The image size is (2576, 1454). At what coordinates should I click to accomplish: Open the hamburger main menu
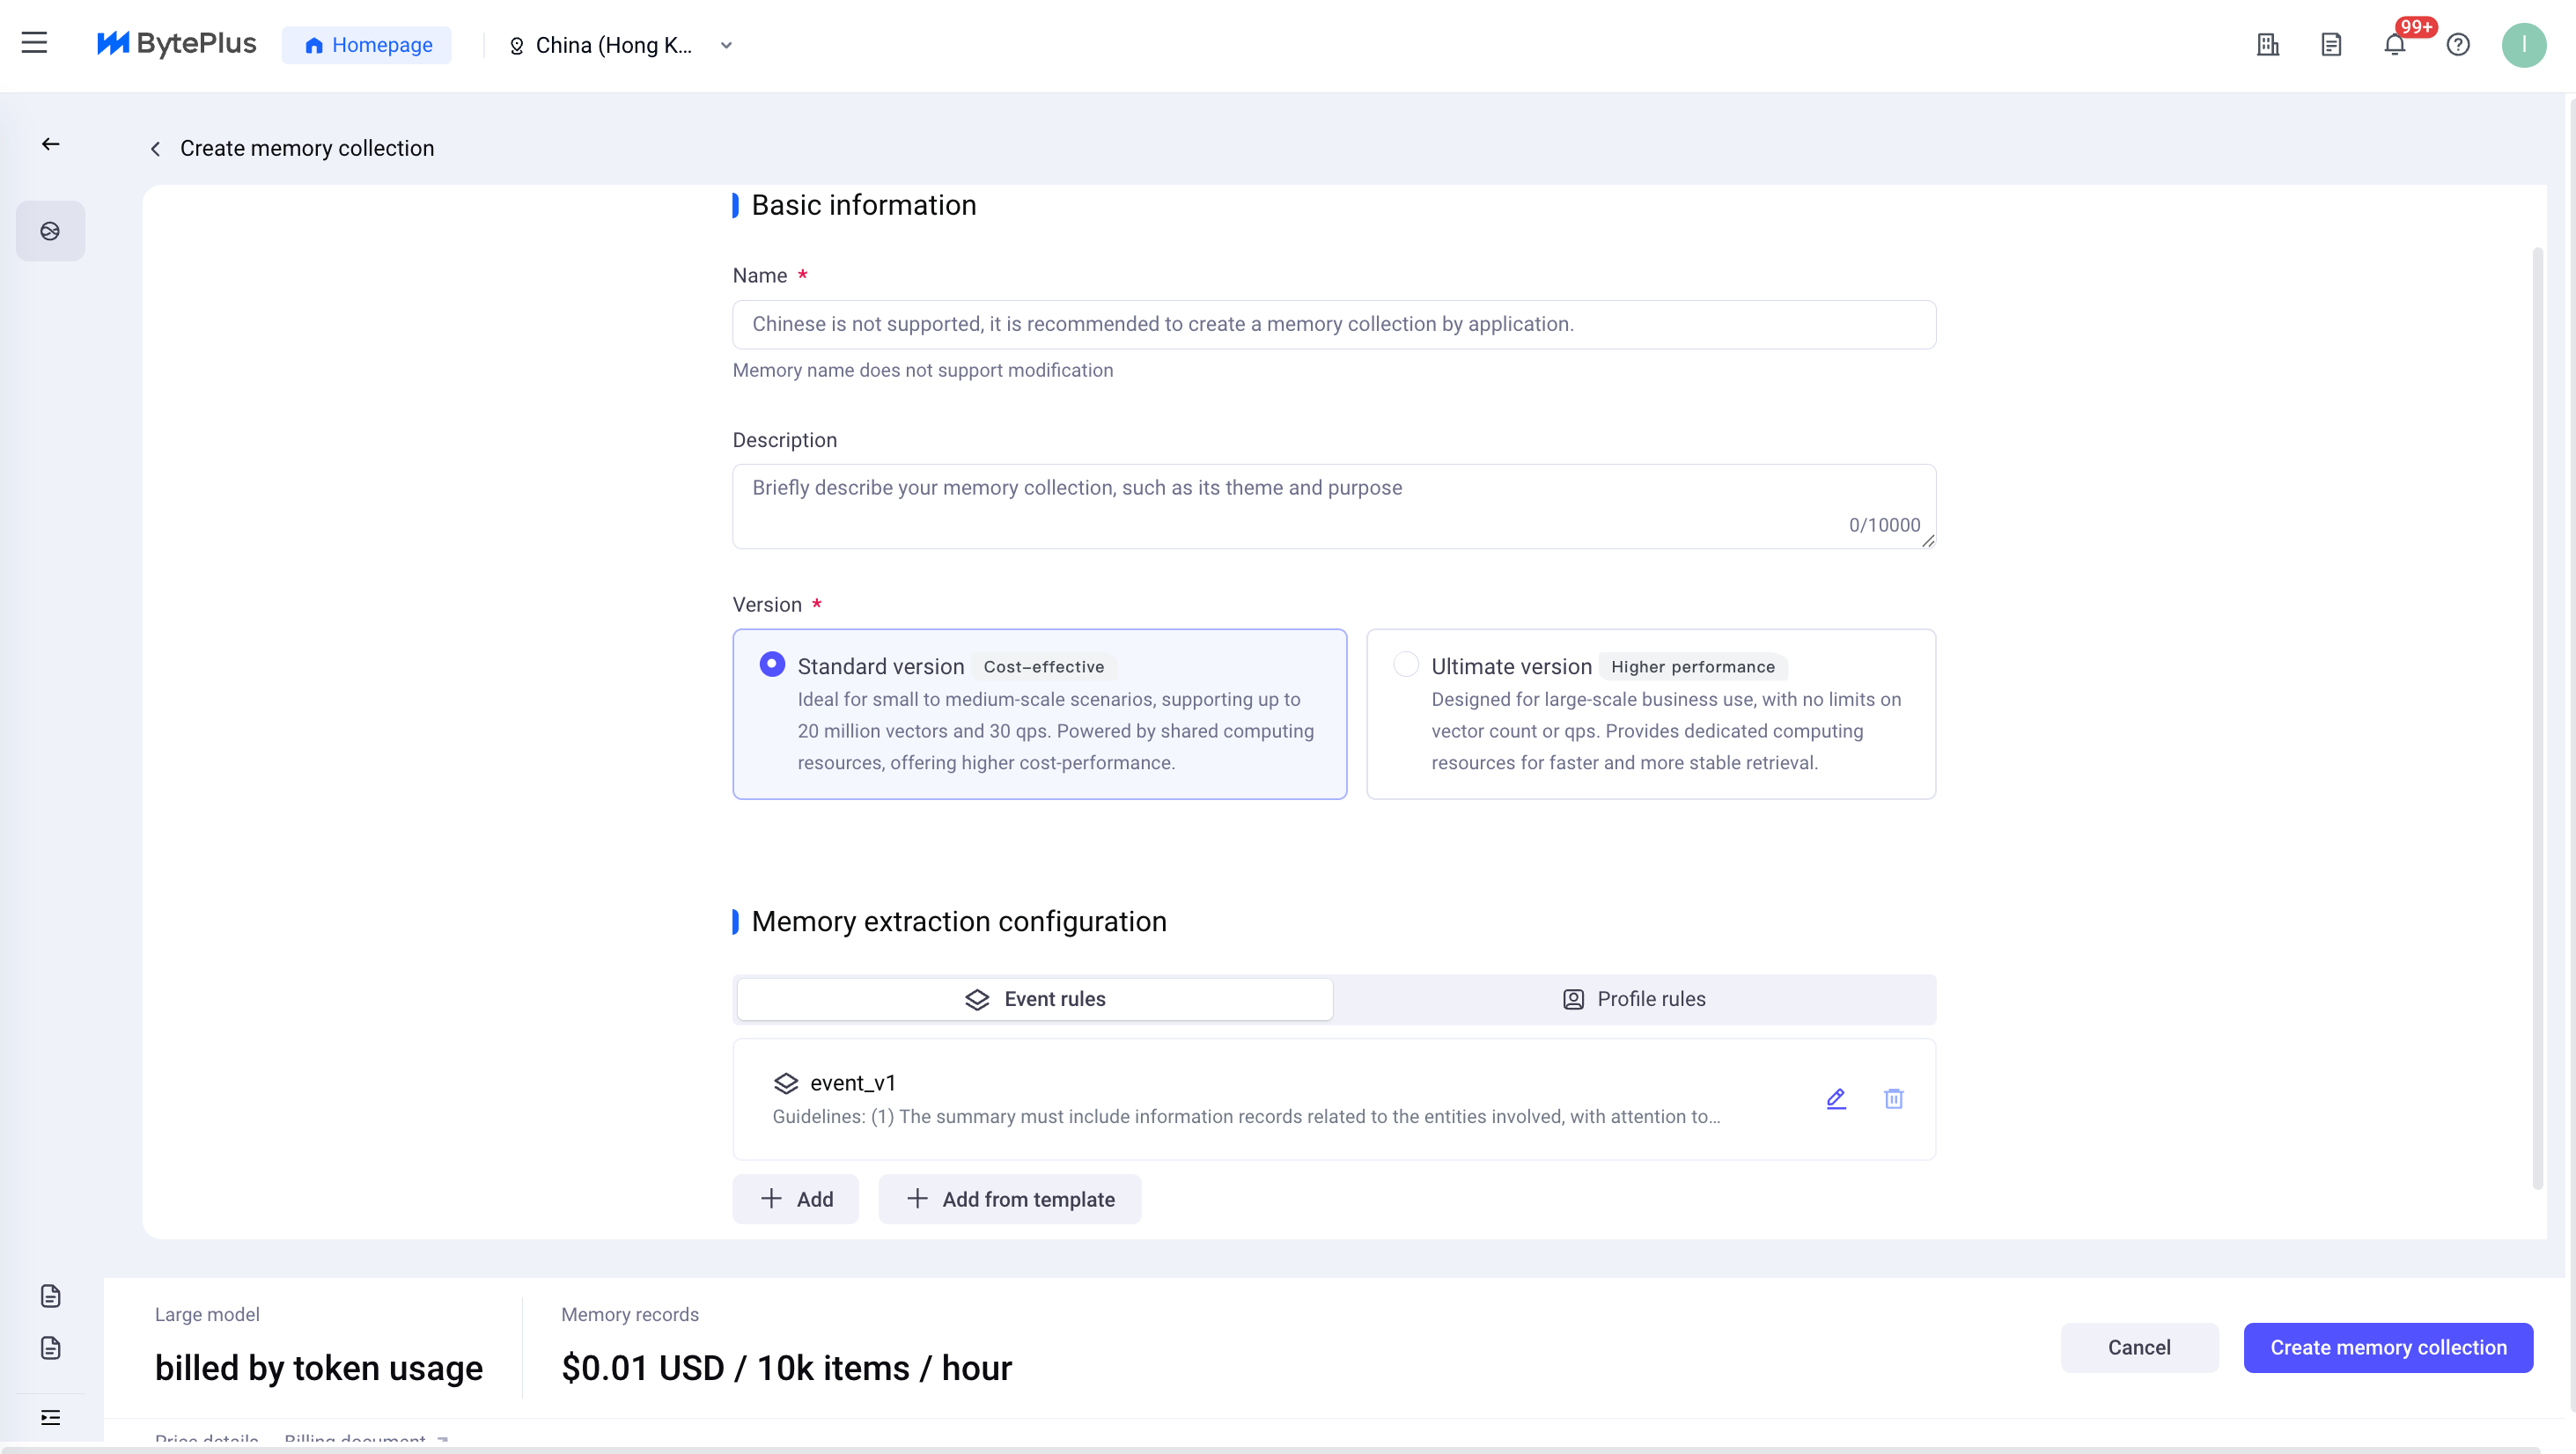click(x=34, y=43)
